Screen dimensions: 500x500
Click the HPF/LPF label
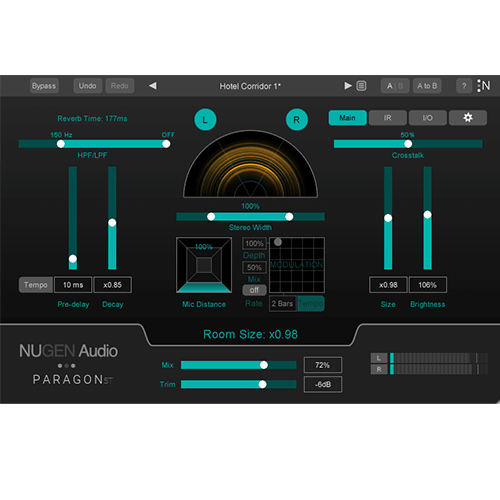[x=92, y=155]
